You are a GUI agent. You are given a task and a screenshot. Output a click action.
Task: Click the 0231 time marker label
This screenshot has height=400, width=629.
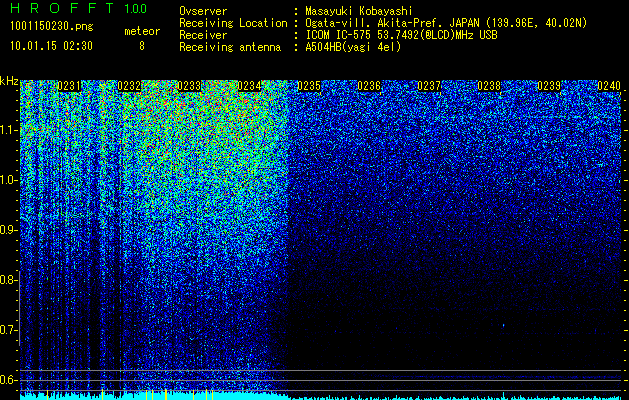pyautogui.click(x=69, y=86)
